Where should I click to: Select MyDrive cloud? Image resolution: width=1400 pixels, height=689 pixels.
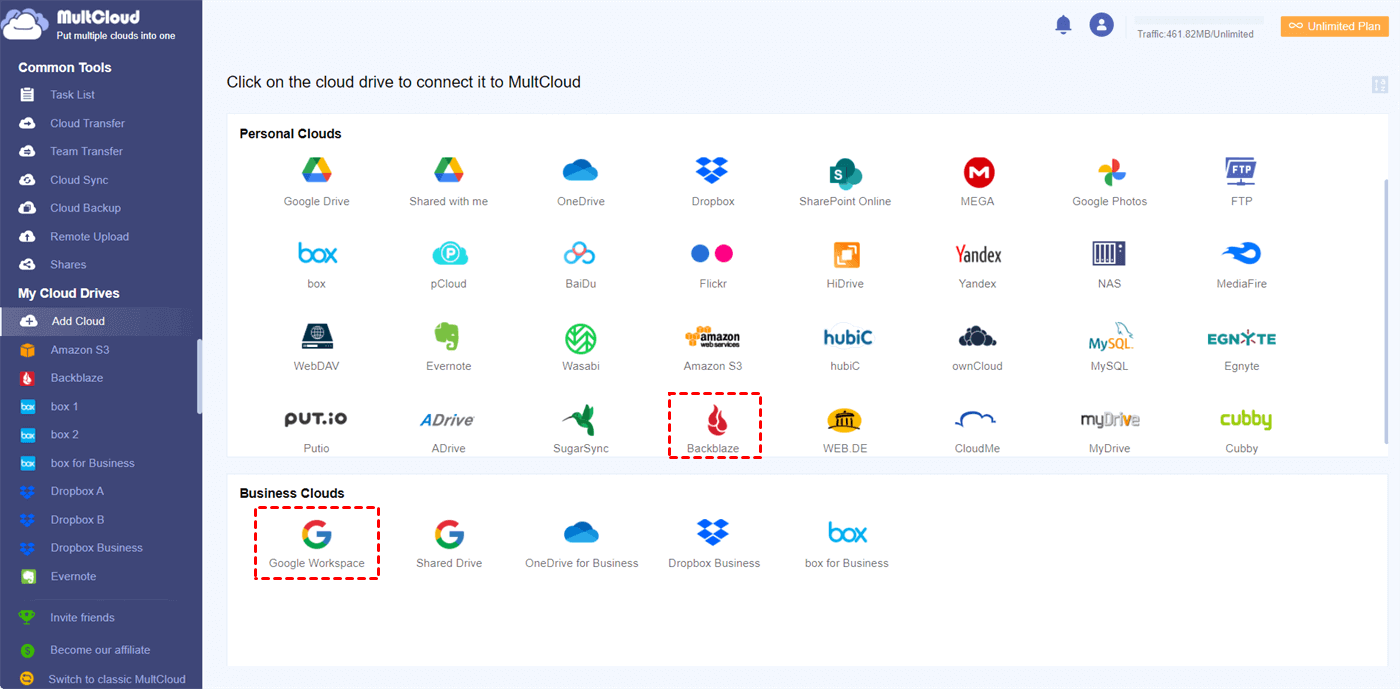point(1110,430)
